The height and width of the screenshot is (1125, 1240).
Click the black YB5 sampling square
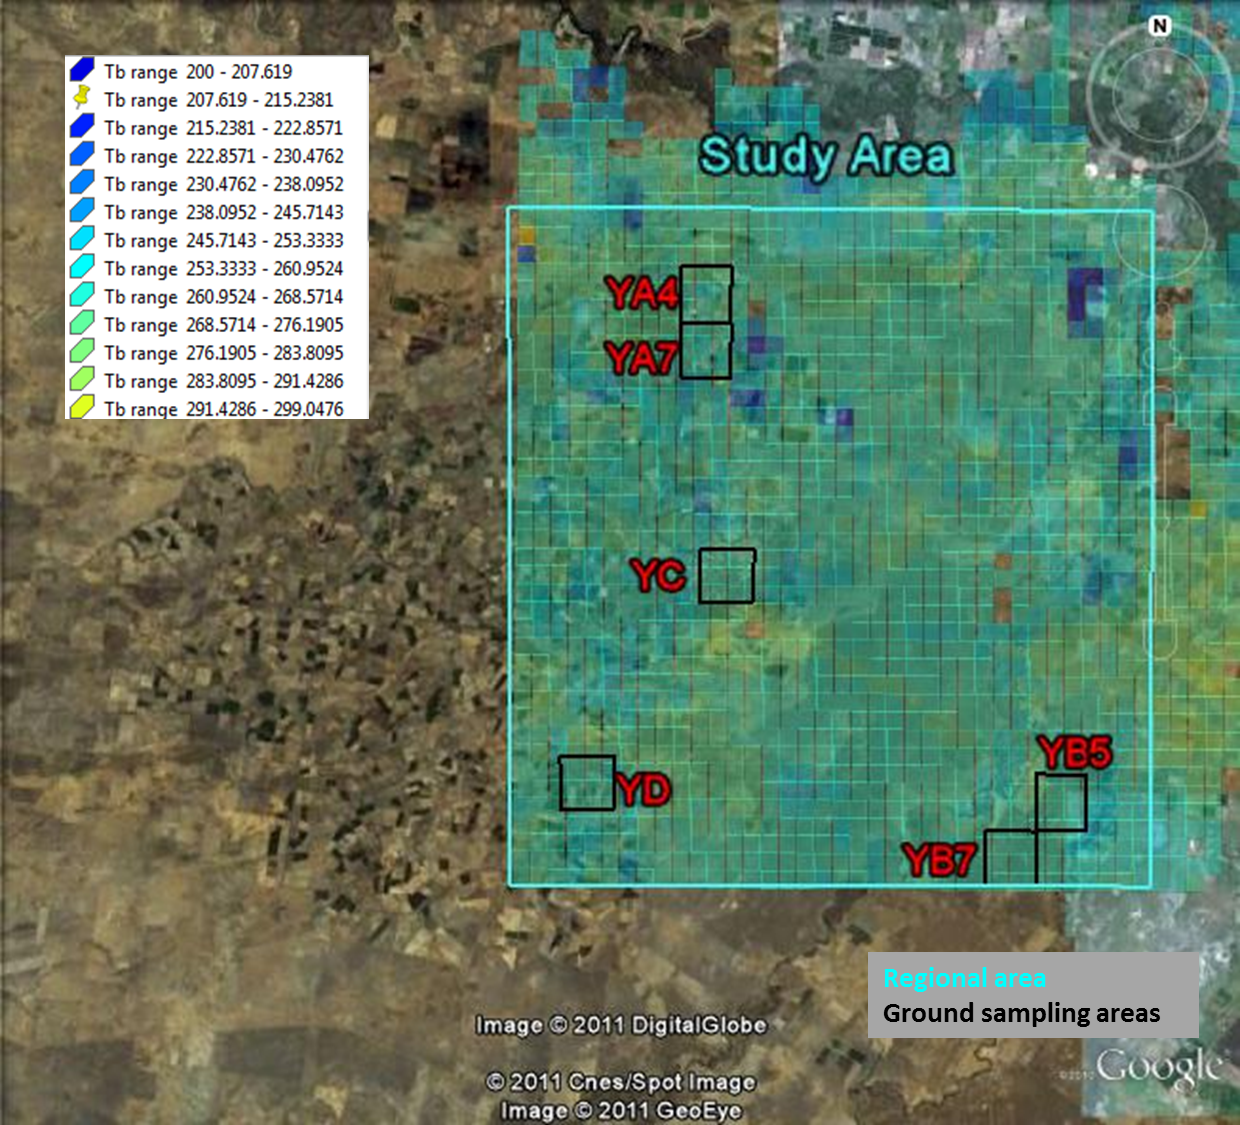tap(1061, 802)
